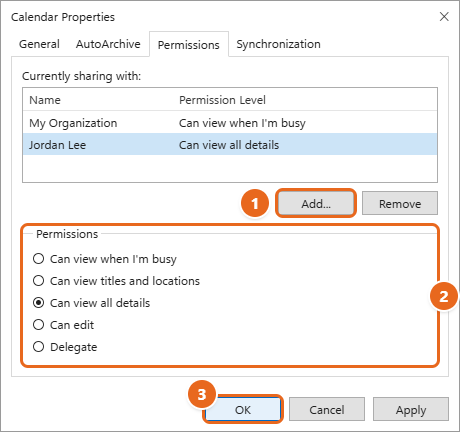Click the Apply button
Viewport: 460px width, 432px height.
tap(411, 410)
